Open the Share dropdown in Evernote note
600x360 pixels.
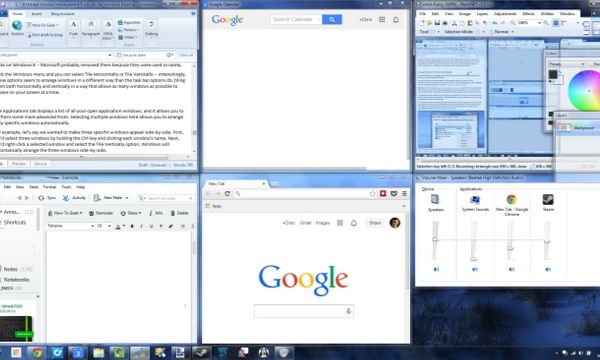point(131,213)
